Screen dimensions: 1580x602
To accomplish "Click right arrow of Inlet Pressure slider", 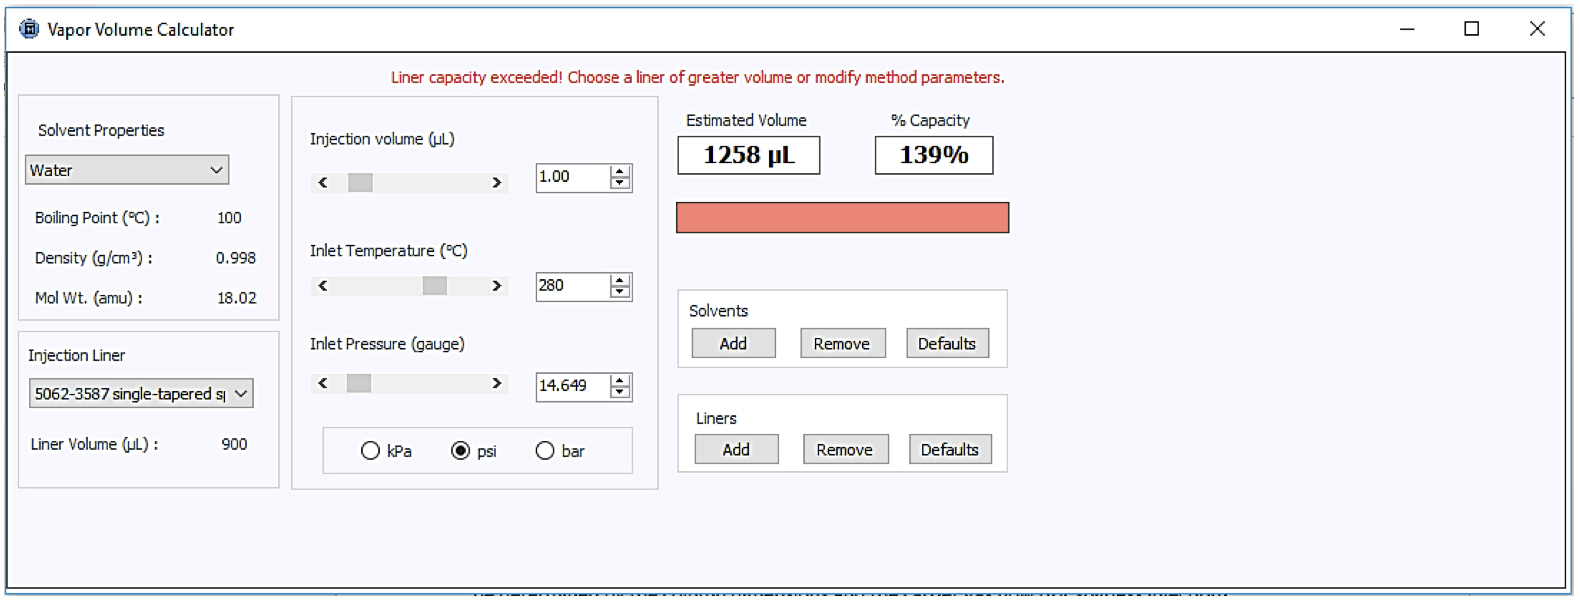I will tap(496, 384).
